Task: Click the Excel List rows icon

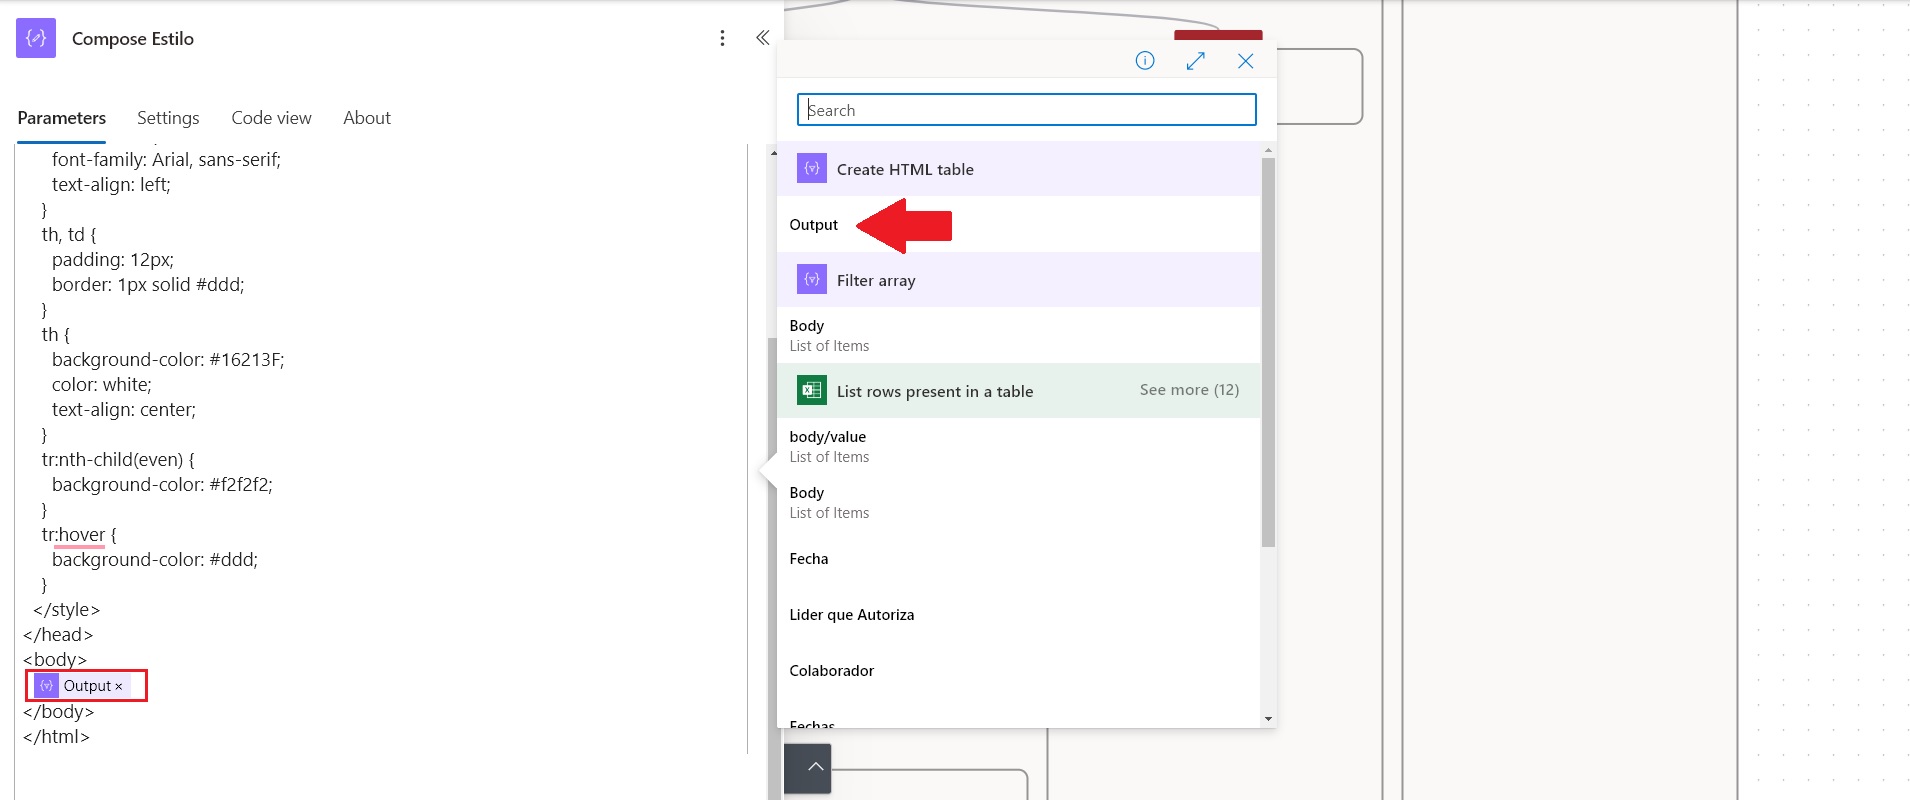Action: pyautogui.click(x=811, y=390)
